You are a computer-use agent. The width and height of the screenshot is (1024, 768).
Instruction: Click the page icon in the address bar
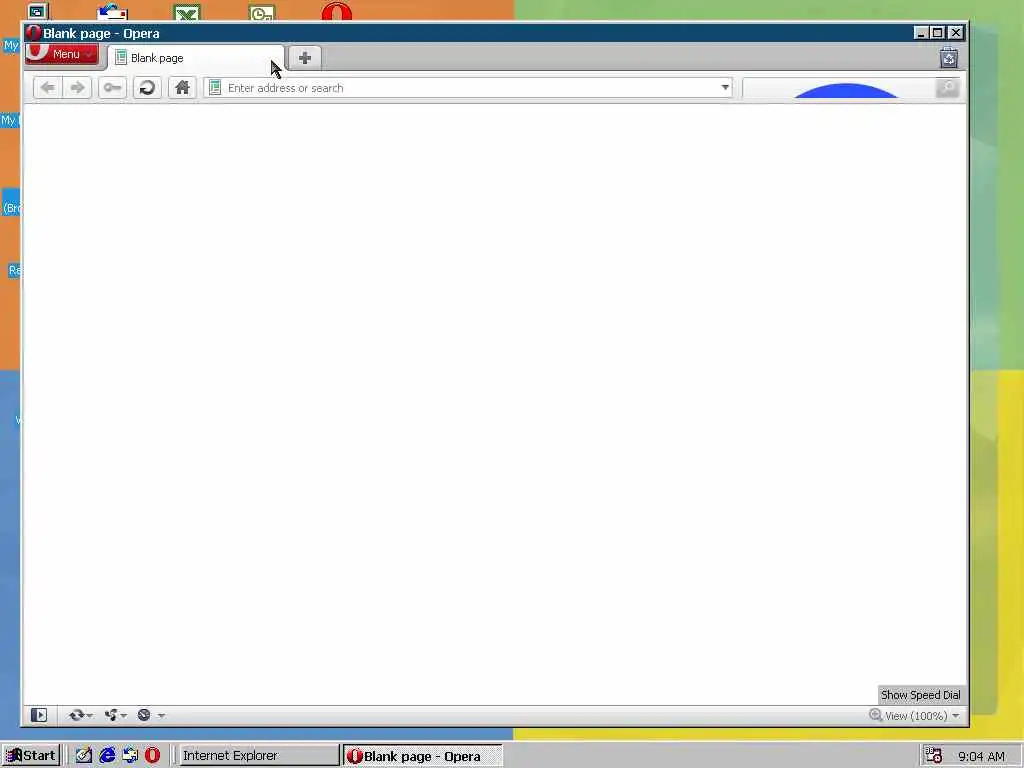[215, 88]
